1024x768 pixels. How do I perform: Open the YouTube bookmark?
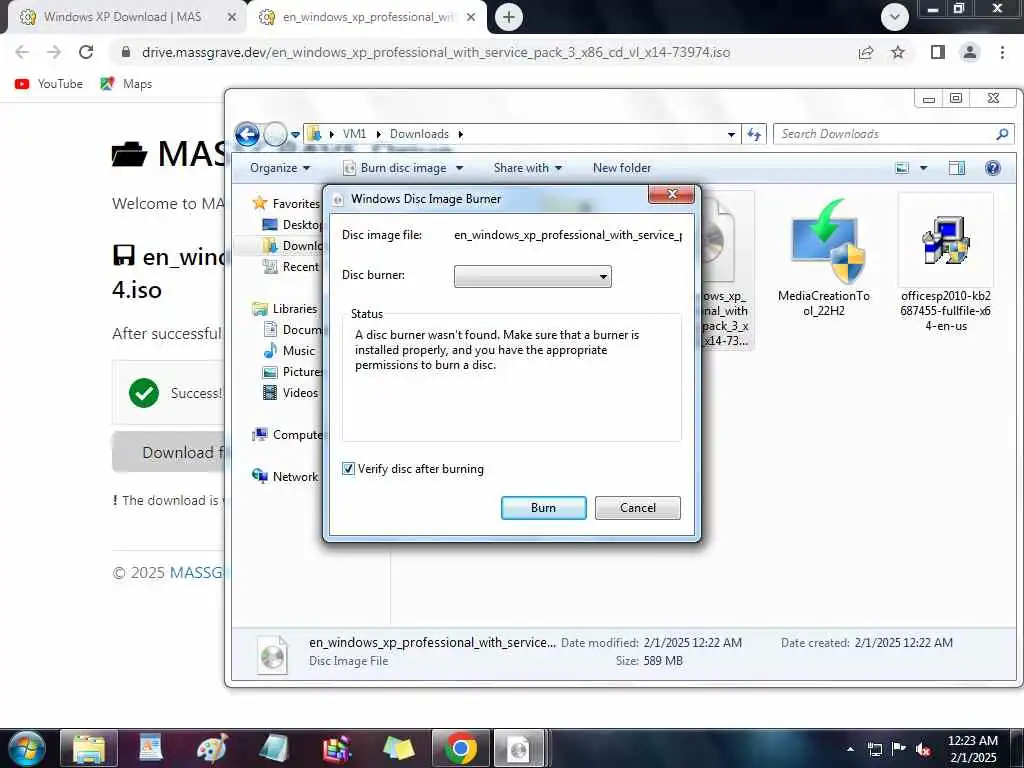pos(49,84)
